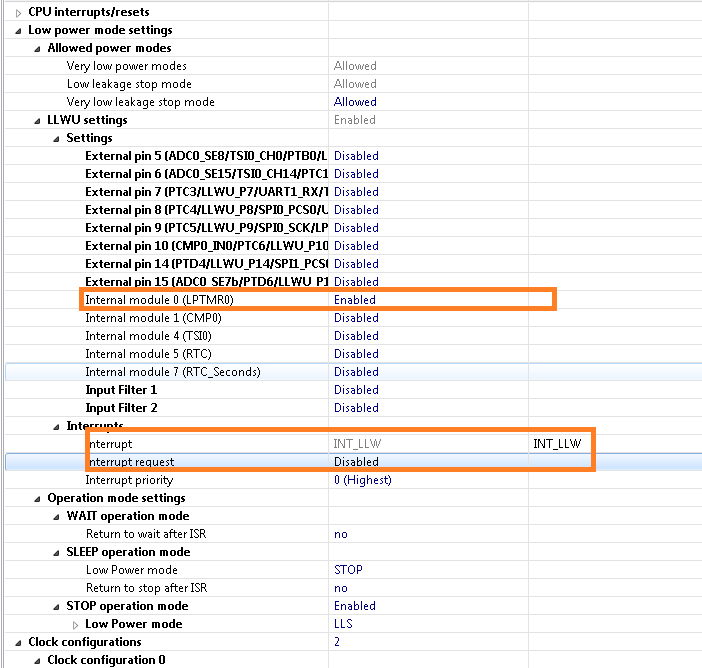Change Input Filter 1 Disabled value
The height and width of the screenshot is (668, 702).
(x=356, y=390)
